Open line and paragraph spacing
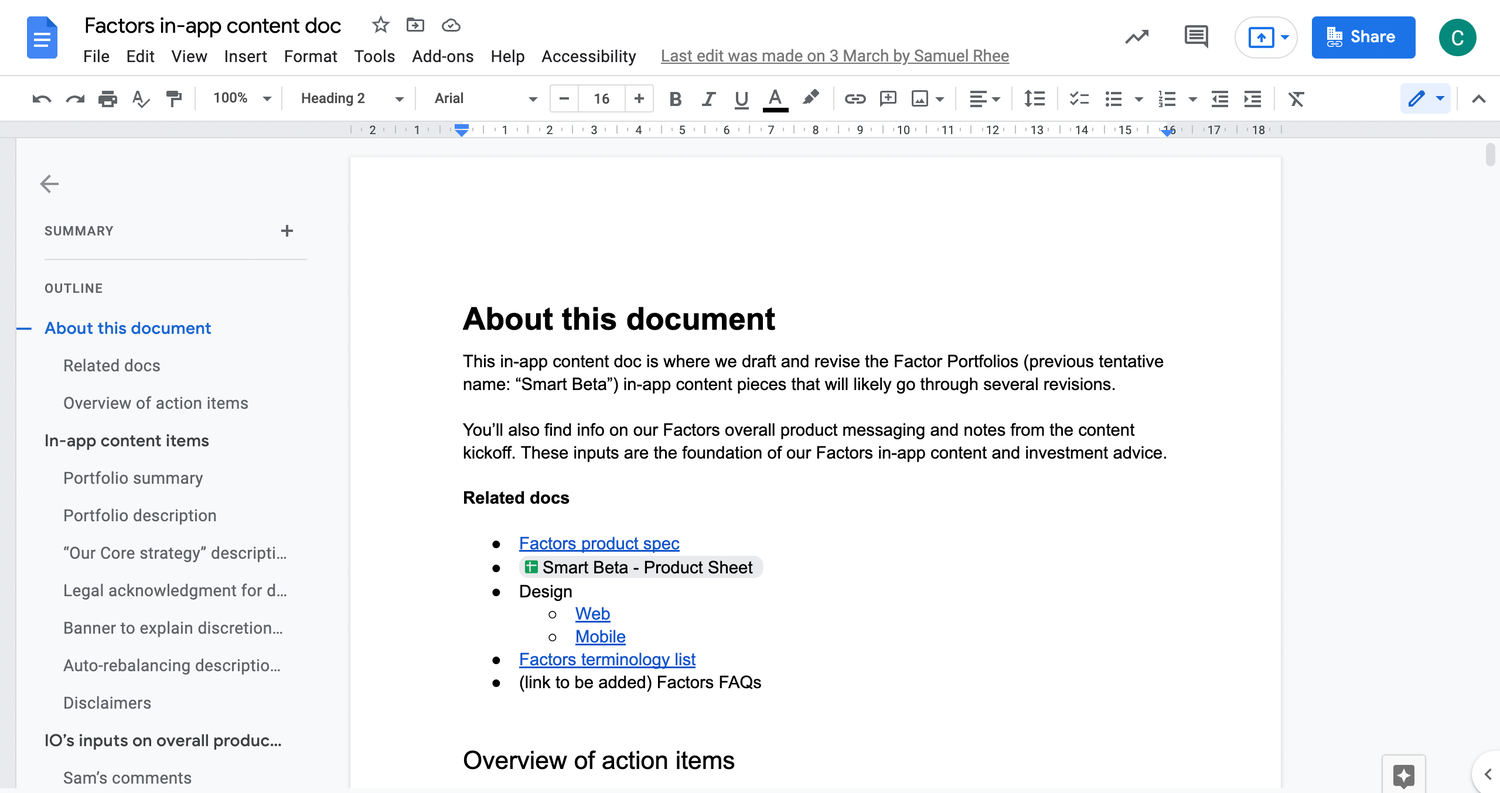Viewport: 1500px width, 793px height. (x=1035, y=98)
